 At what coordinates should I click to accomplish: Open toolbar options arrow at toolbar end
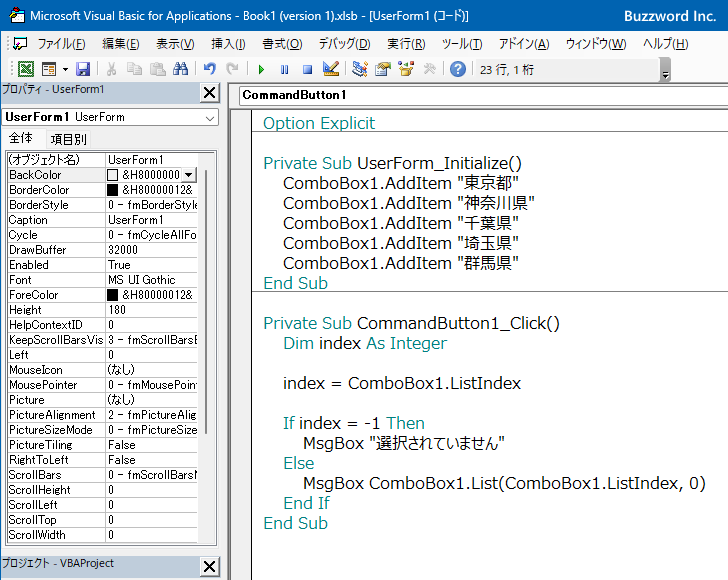[x=665, y=70]
